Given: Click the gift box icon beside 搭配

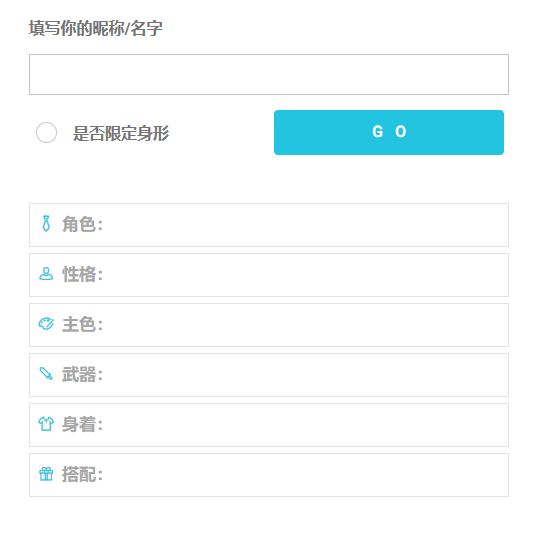Looking at the screenshot, I should (46, 474).
